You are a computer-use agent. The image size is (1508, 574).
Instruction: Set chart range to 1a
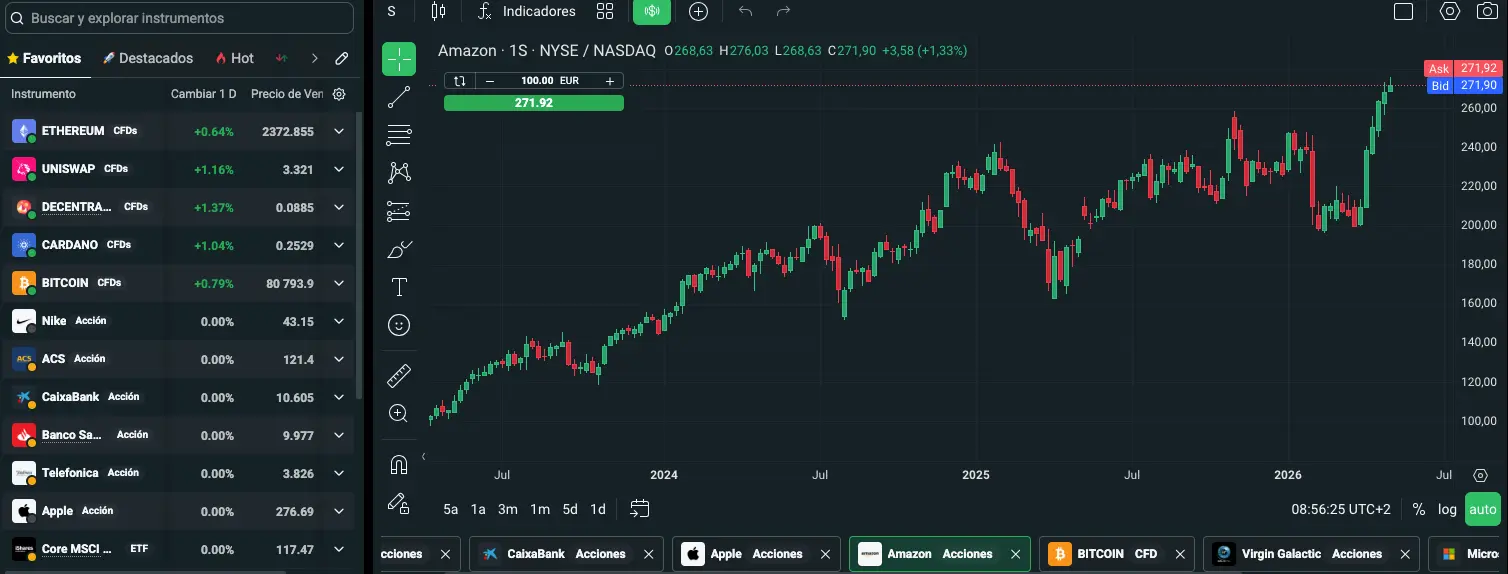point(478,509)
